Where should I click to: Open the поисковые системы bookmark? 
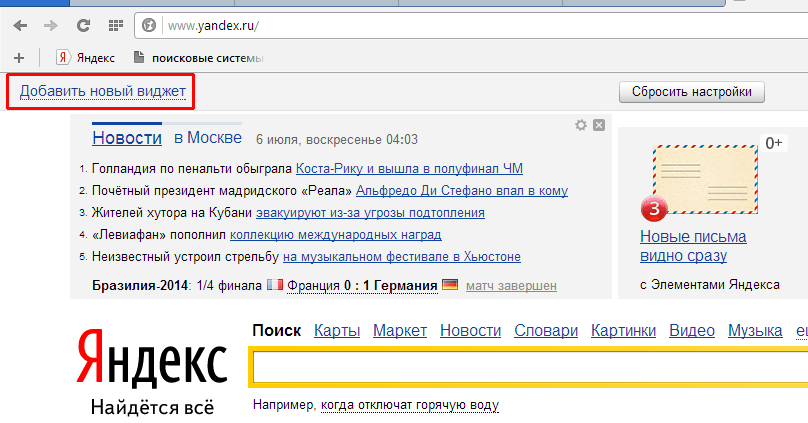point(199,58)
